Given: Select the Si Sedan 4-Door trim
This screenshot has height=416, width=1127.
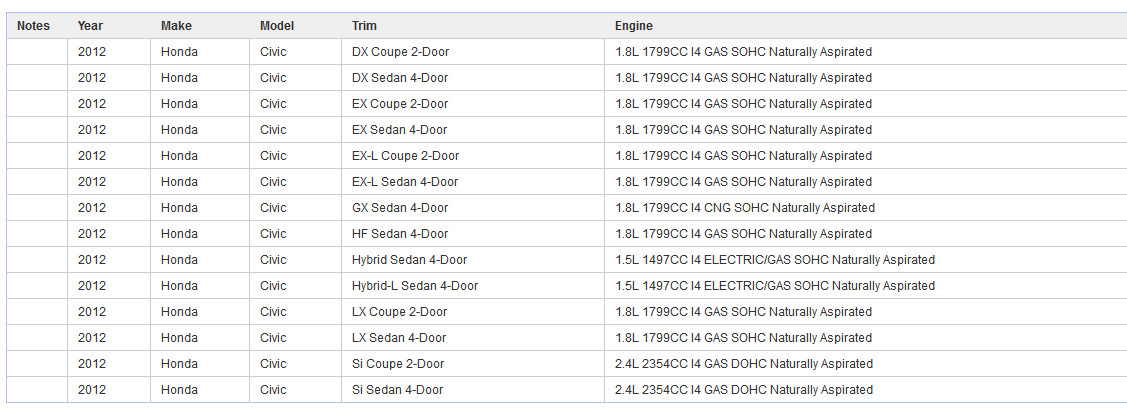Looking at the screenshot, I should tap(397, 389).
